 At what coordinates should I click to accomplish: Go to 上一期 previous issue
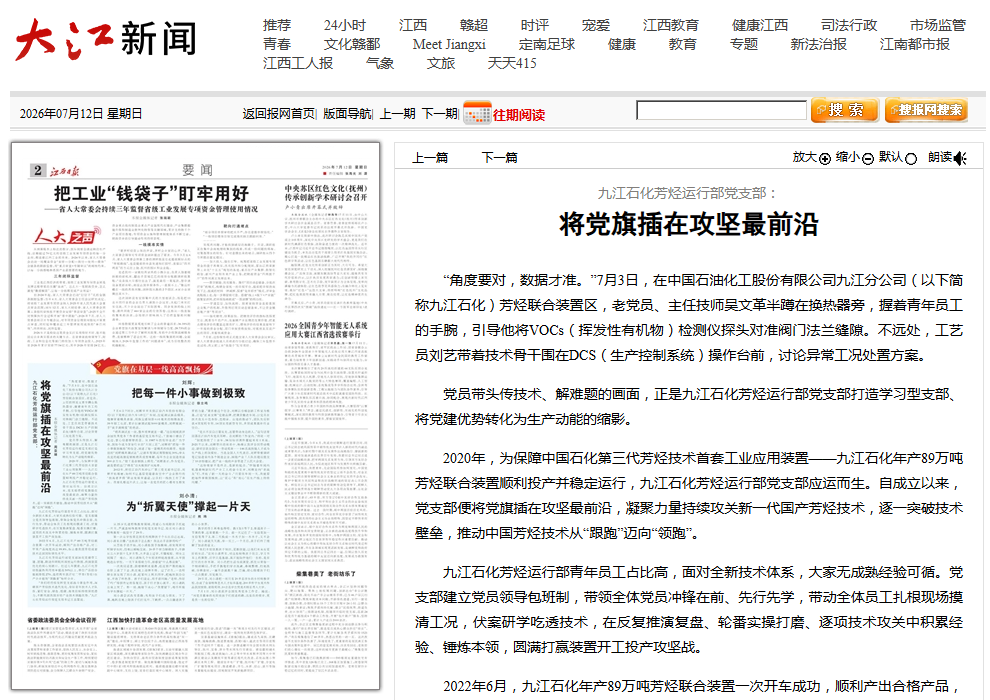pos(398,114)
